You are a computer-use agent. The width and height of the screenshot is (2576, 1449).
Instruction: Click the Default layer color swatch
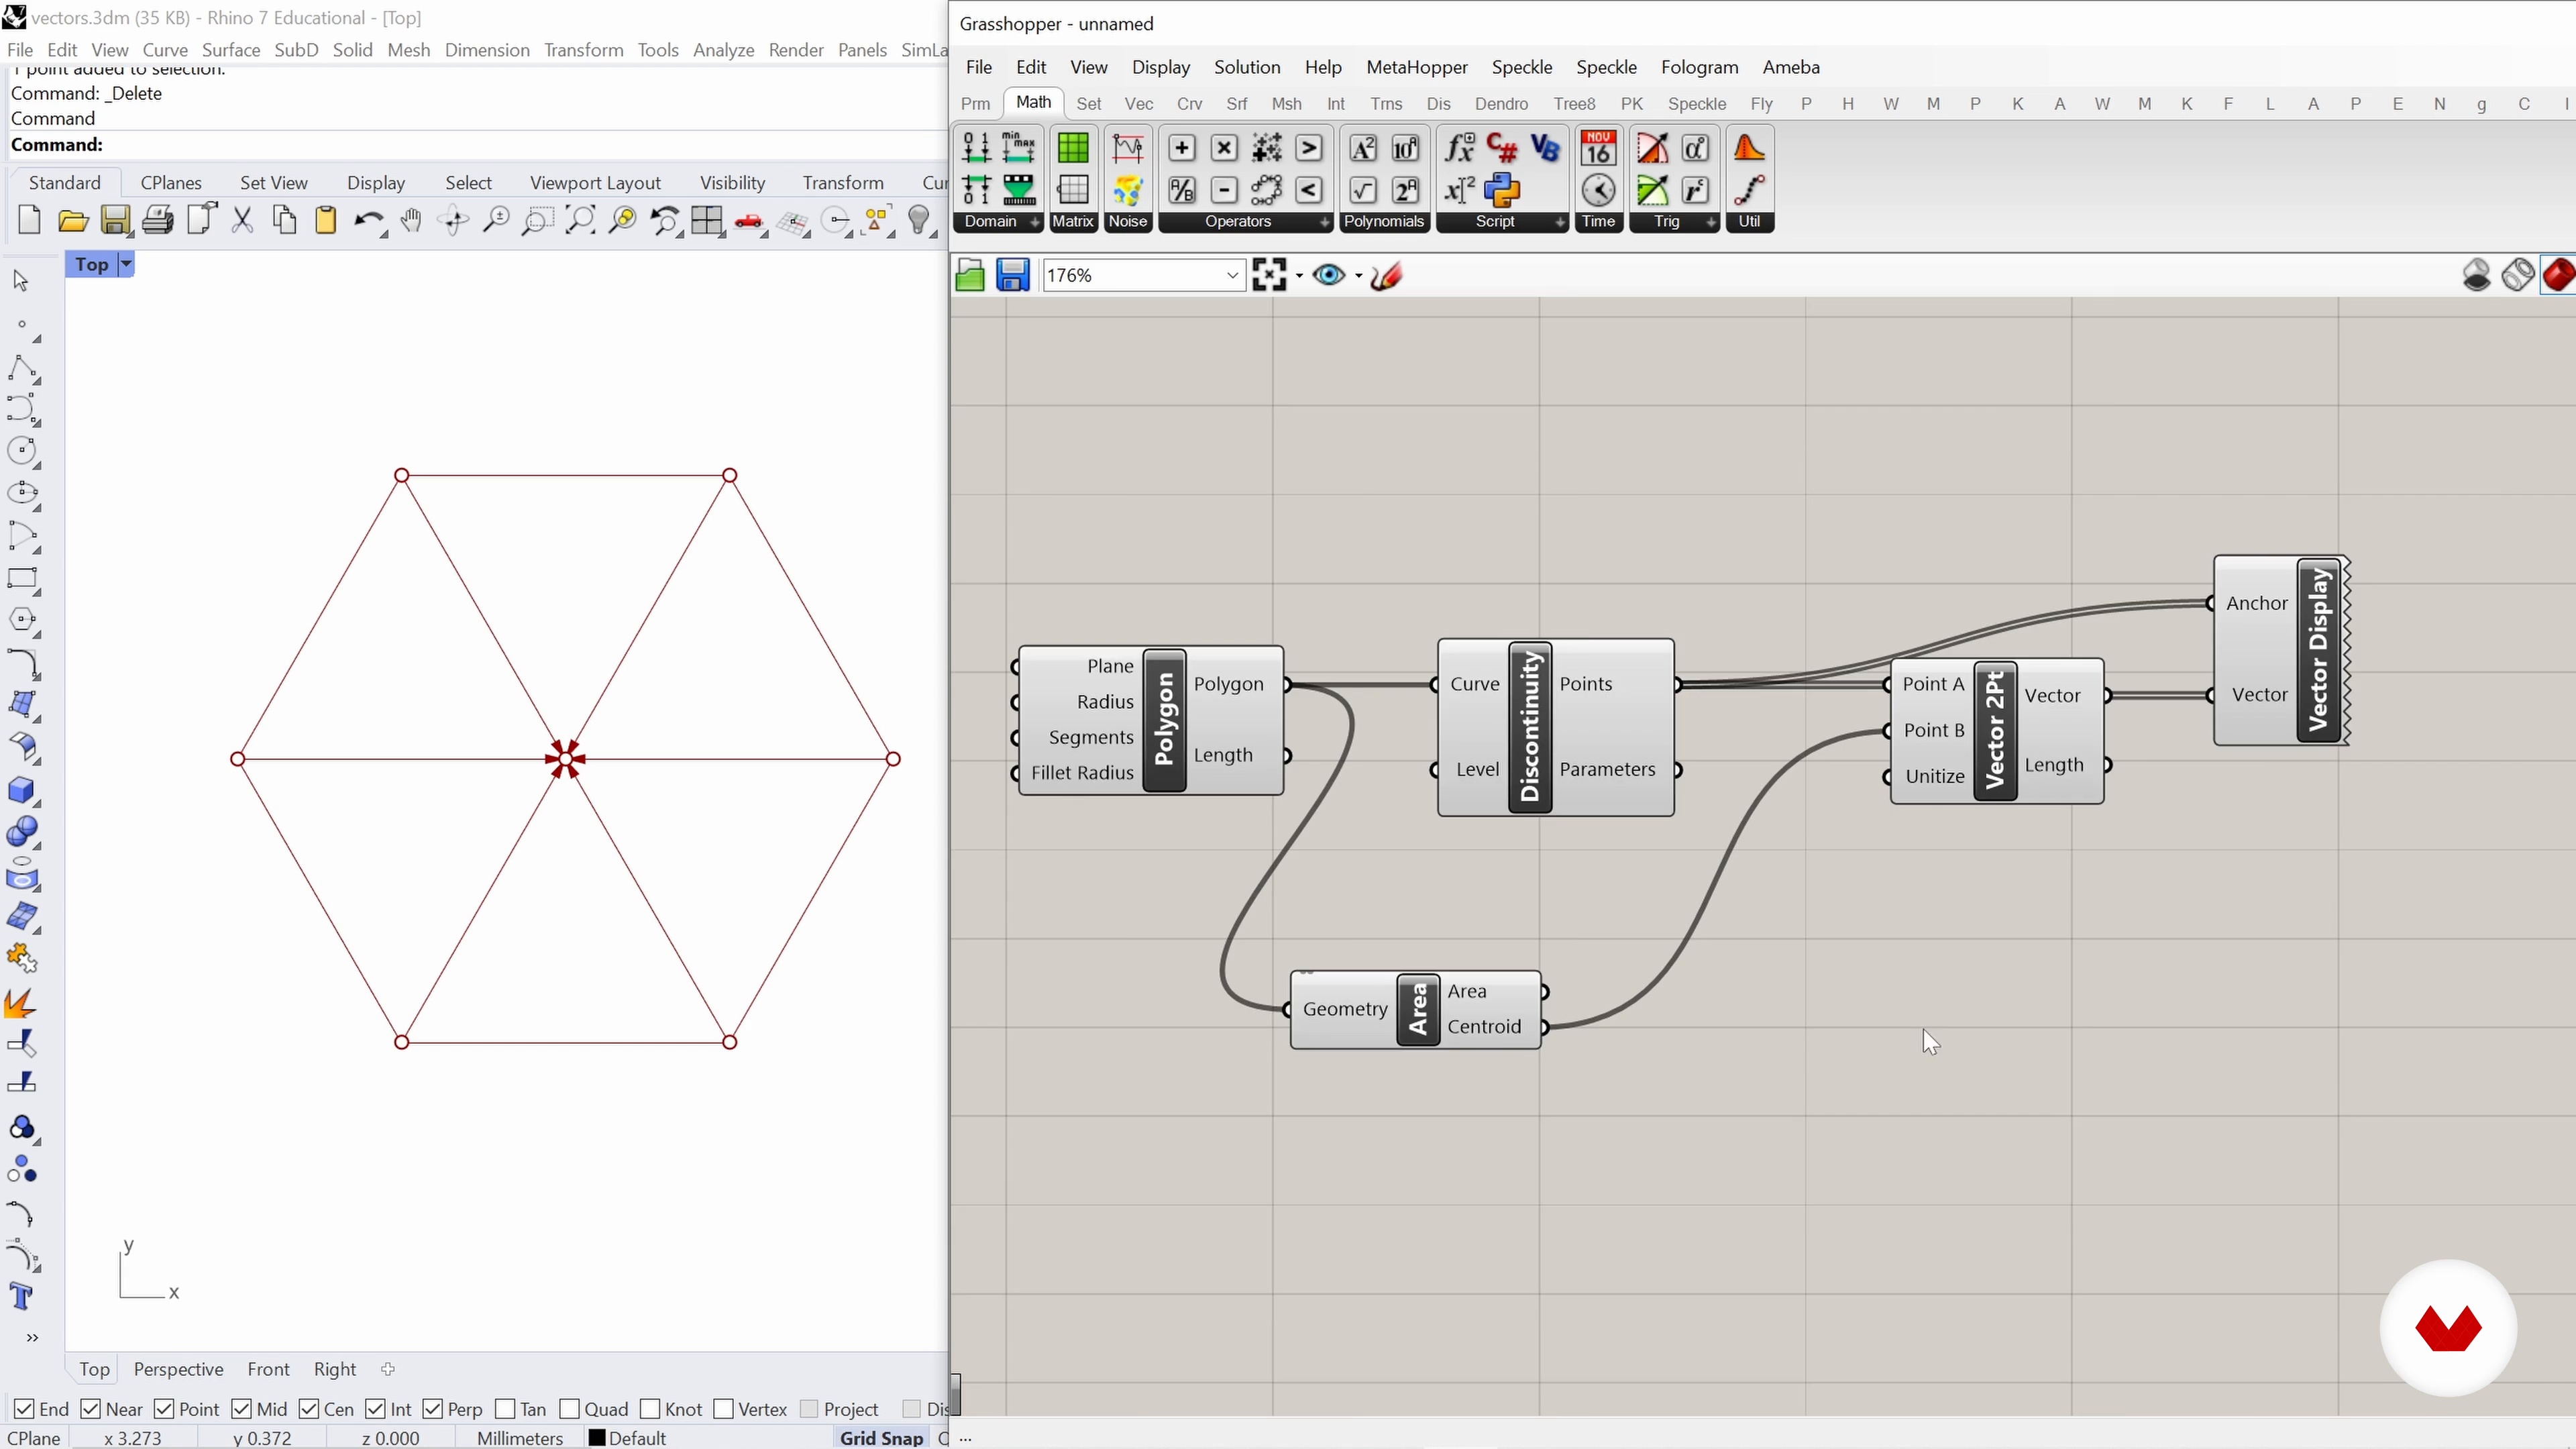[597, 1438]
